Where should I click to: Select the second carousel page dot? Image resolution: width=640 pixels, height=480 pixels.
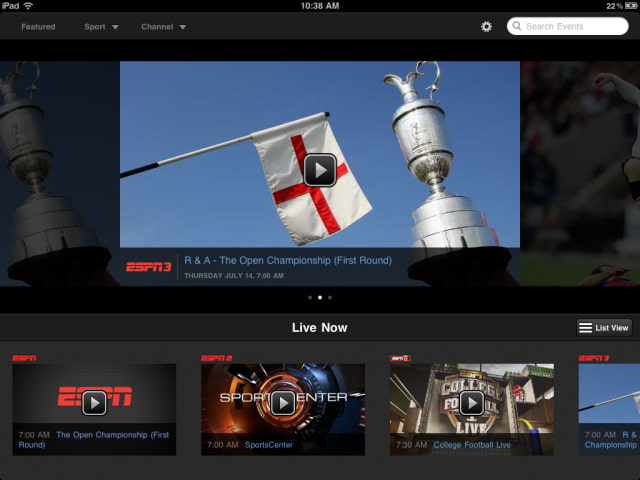click(x=320, y=298)
